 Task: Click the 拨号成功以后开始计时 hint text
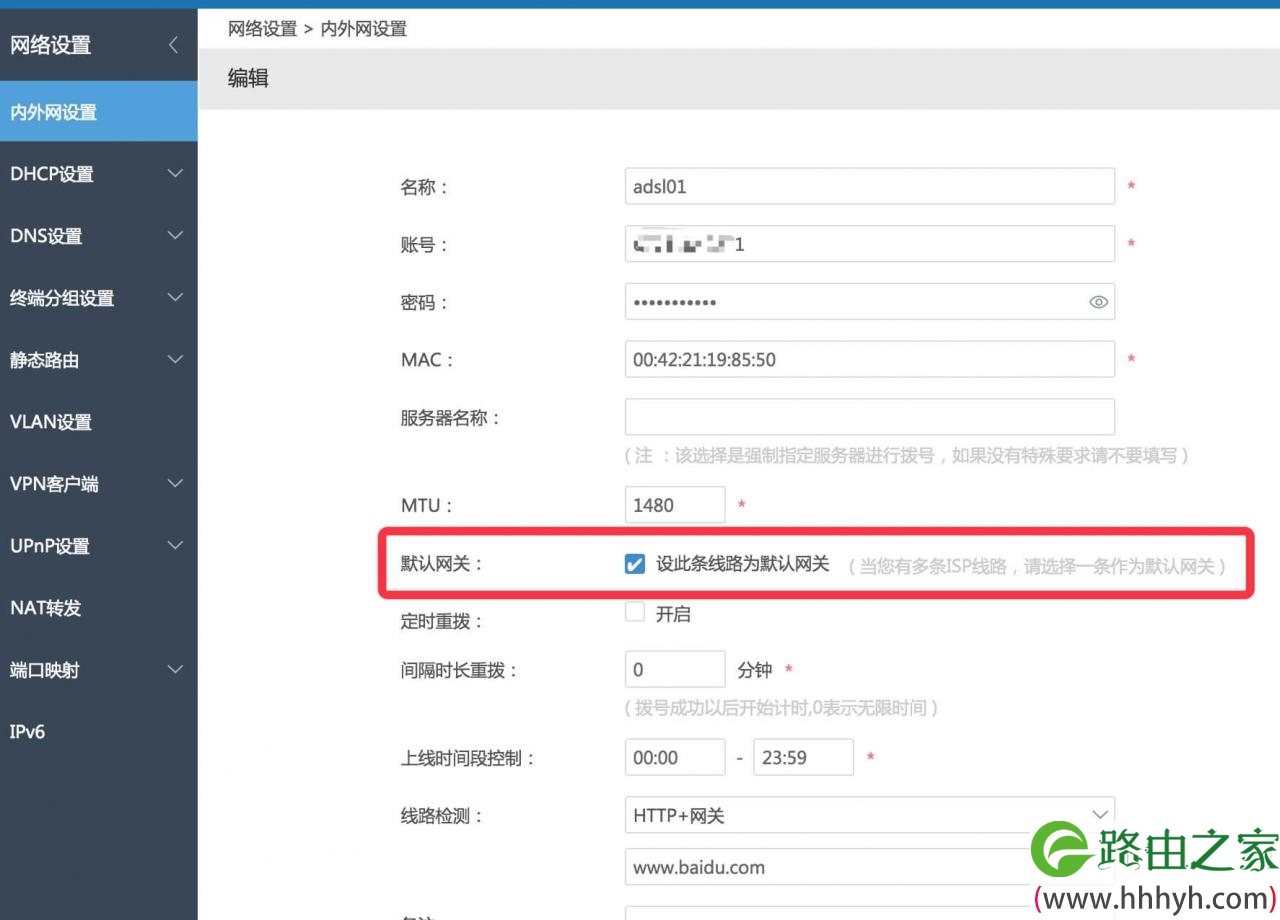point(783,708)
